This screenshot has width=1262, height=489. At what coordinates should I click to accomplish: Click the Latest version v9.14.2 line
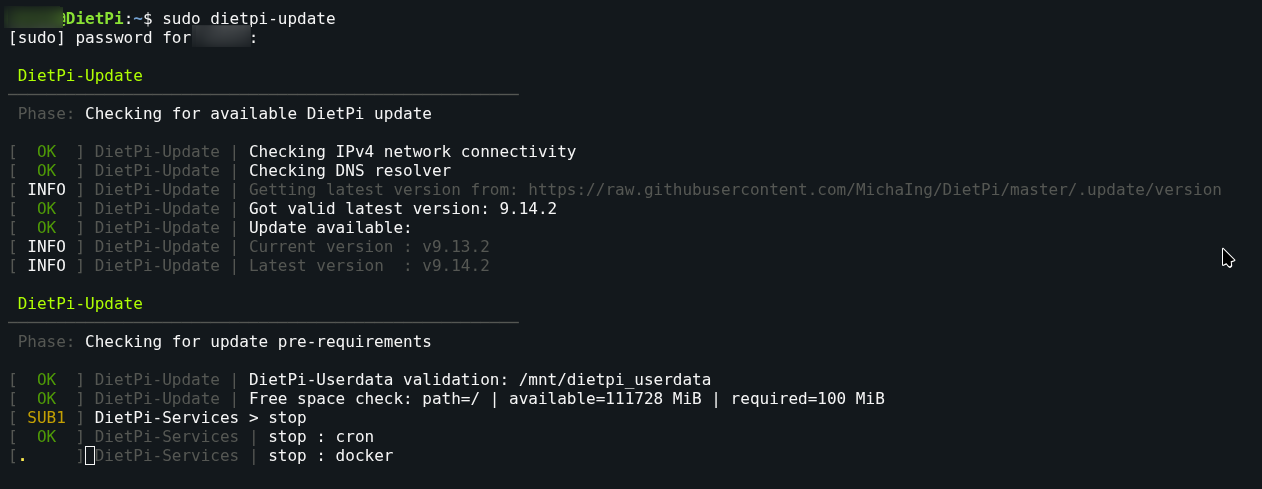[x=369, y=265]
